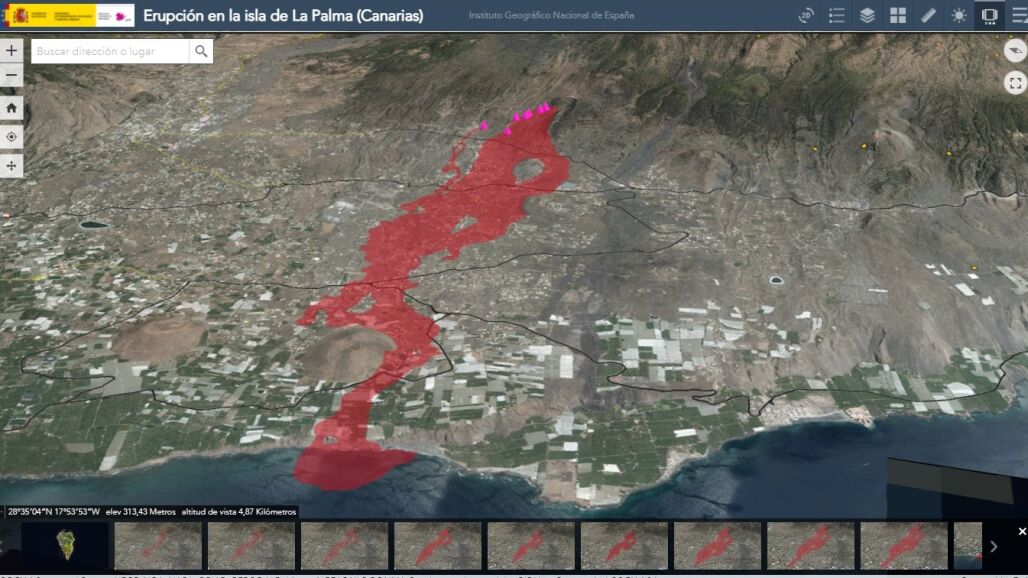Zoom out with the minus button
This screenshot has height=578, width=1028.
12,76
